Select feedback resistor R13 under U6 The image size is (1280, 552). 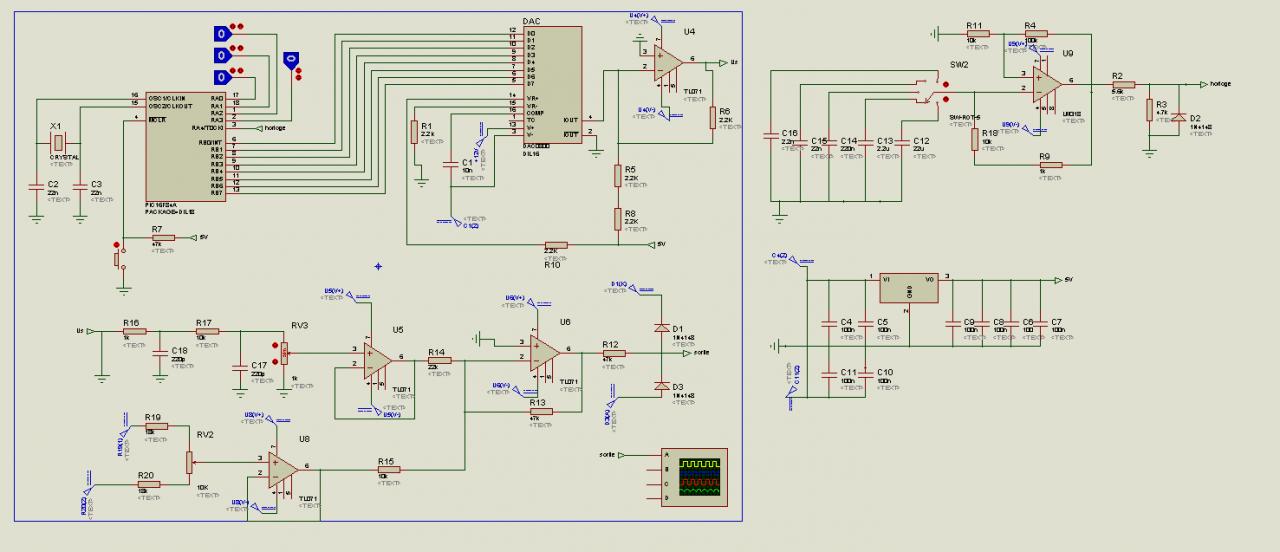(x=540, y=410)
